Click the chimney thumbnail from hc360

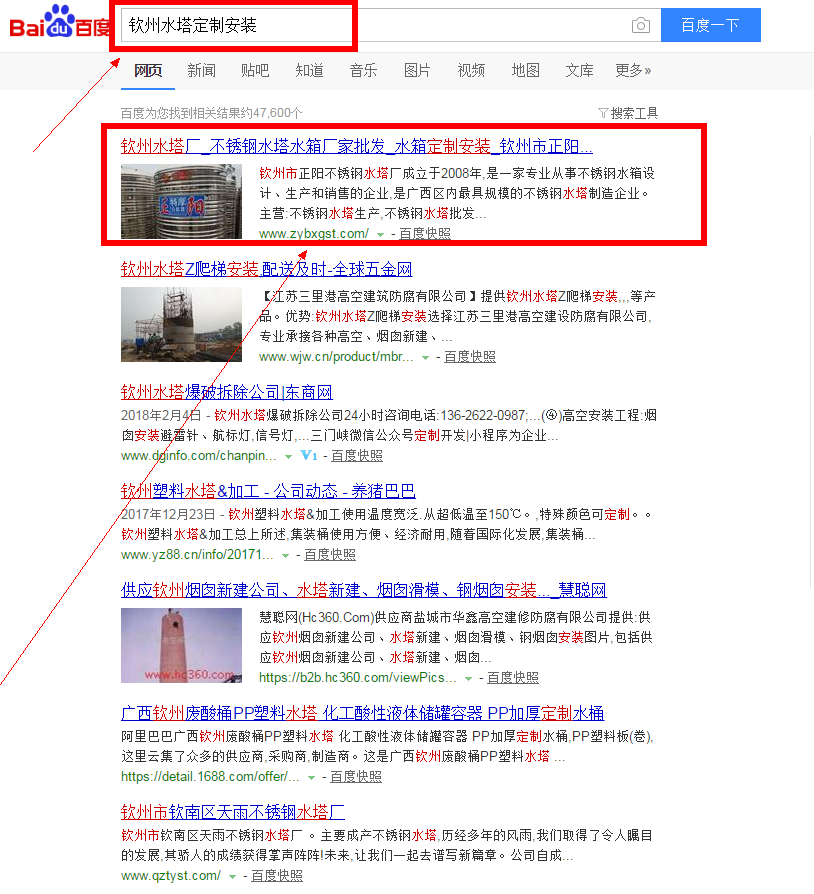181,645
